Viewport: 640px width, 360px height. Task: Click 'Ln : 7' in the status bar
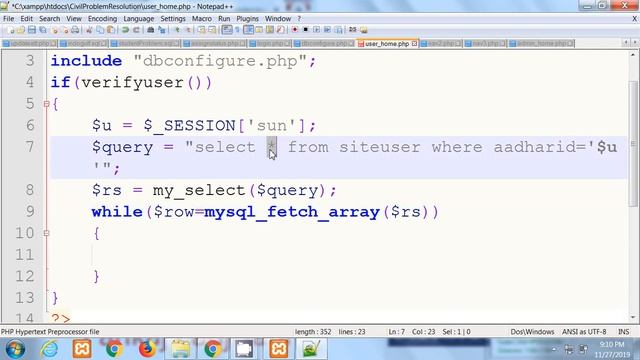tap(396, 332)
